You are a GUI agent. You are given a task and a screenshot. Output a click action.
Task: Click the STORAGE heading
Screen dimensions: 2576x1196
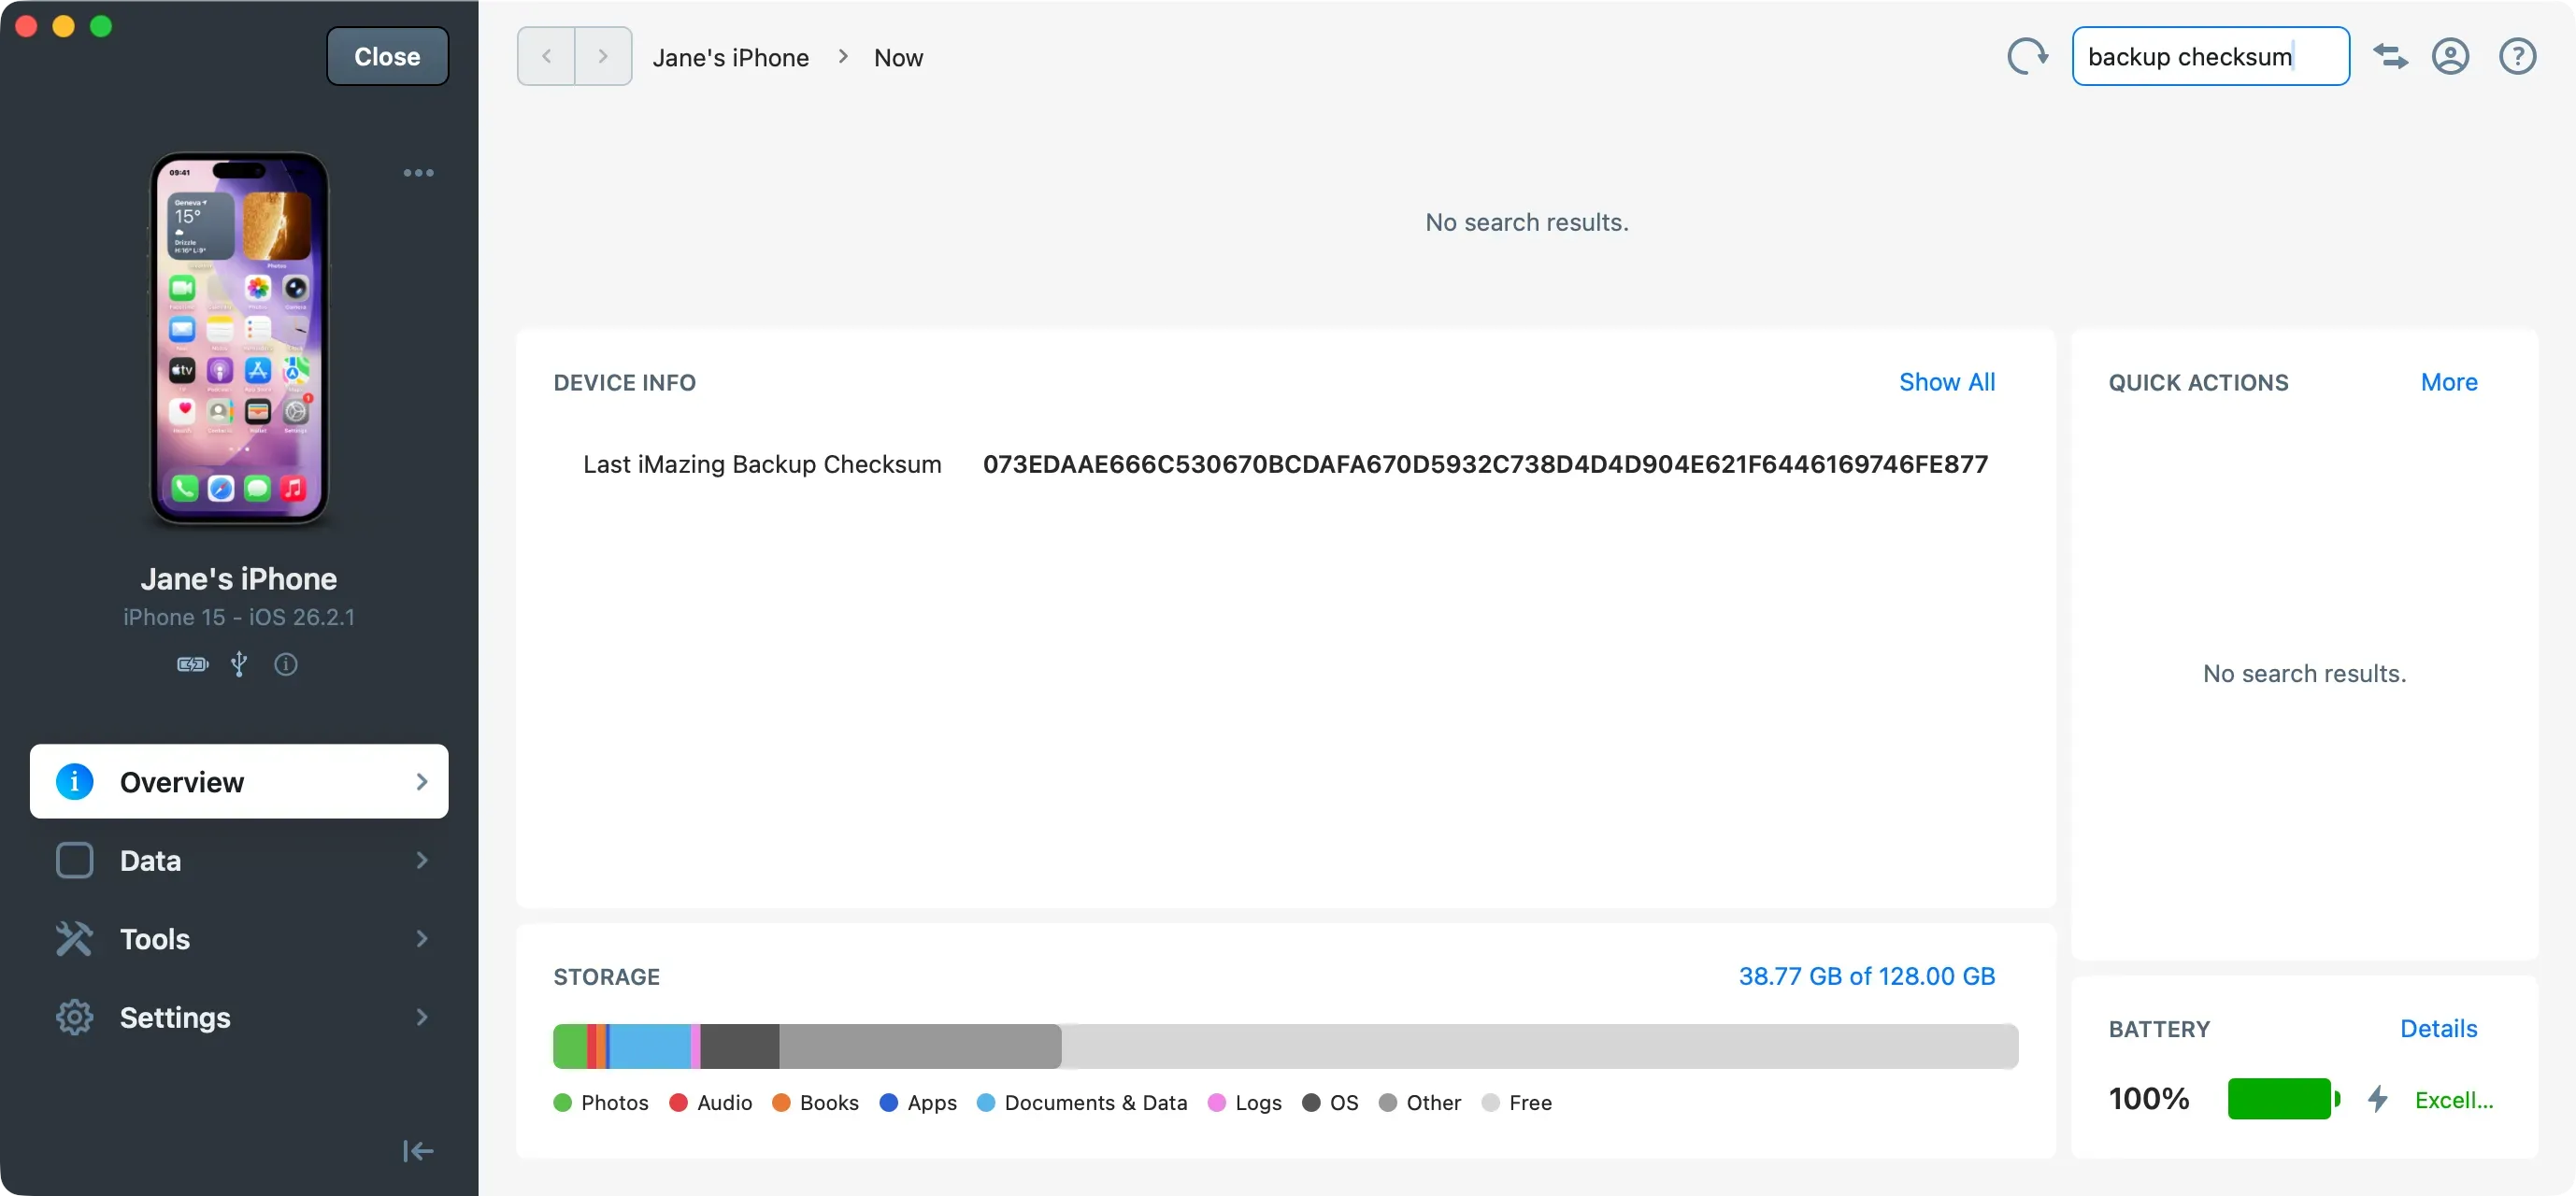(606, 977)
